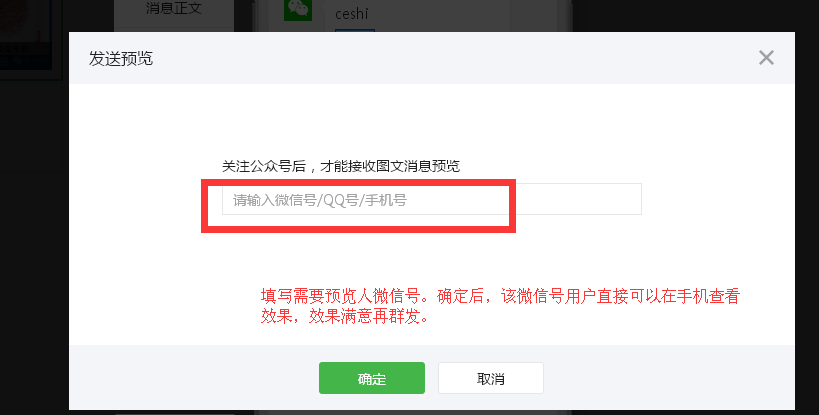The height and width of the screenshot is (415, 819).
Task: Click the dimmed thumbnail in the top-left corner
Action: [x=26, y=34]
